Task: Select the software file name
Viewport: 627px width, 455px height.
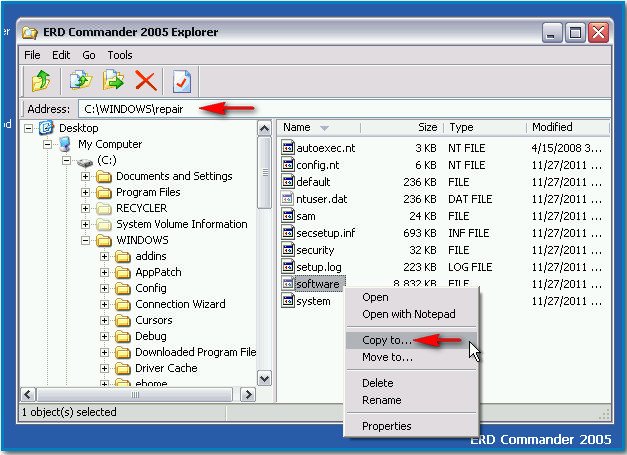Action: point(318,284)
